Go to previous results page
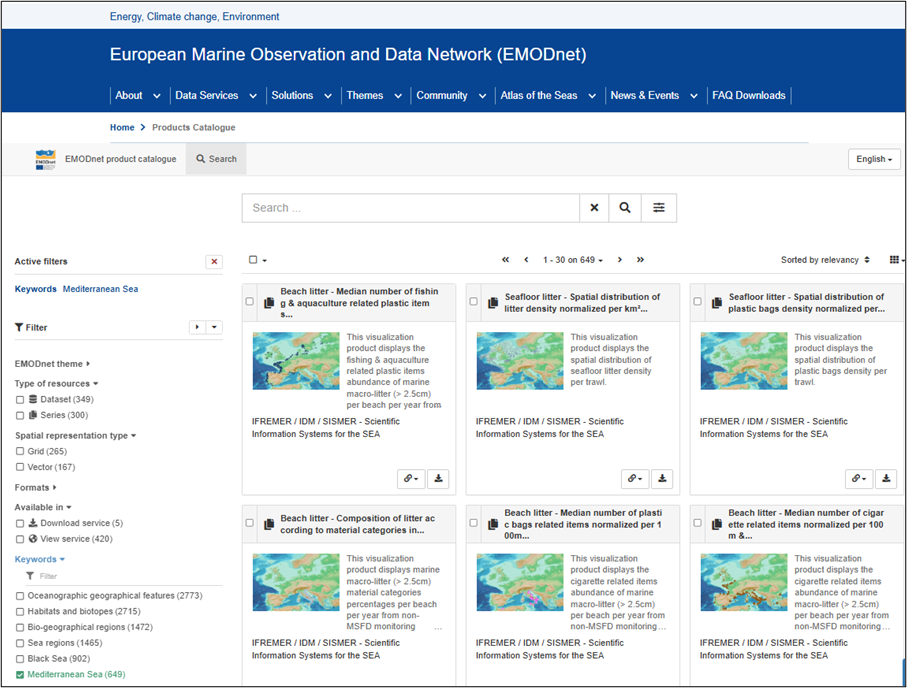This screenshot has height=688, width=907. (526, 260)
